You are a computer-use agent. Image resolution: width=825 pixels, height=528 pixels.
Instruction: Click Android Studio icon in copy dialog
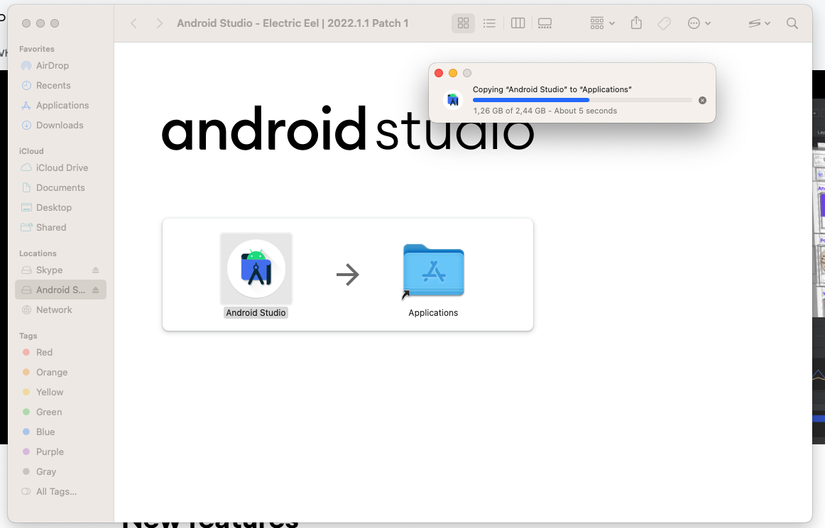click(452, 100)
